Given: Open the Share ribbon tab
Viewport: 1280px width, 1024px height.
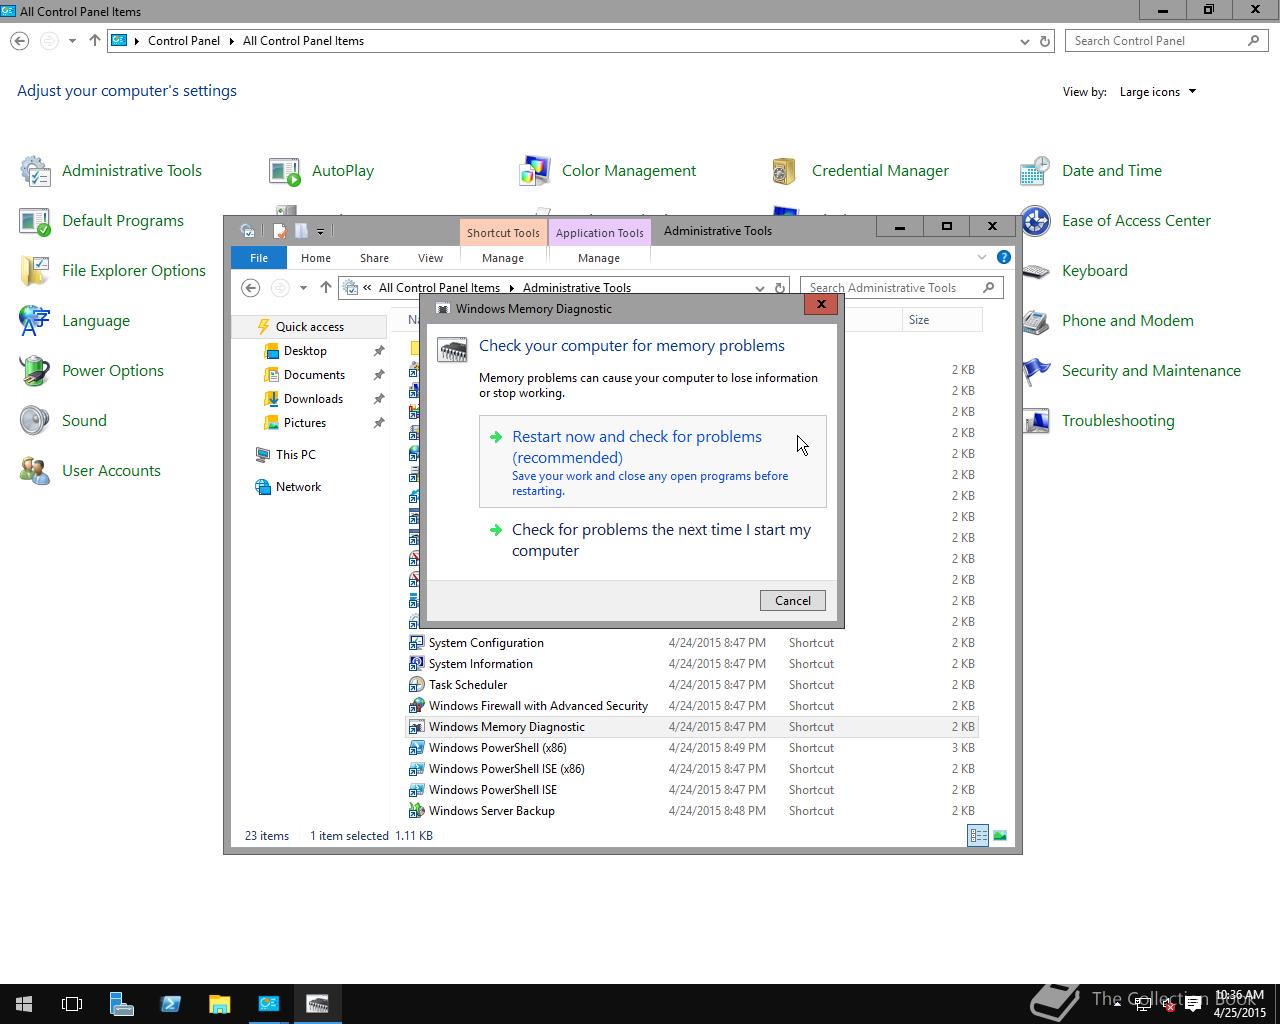Looking at the screenshot, I should (x=374, y=258).
